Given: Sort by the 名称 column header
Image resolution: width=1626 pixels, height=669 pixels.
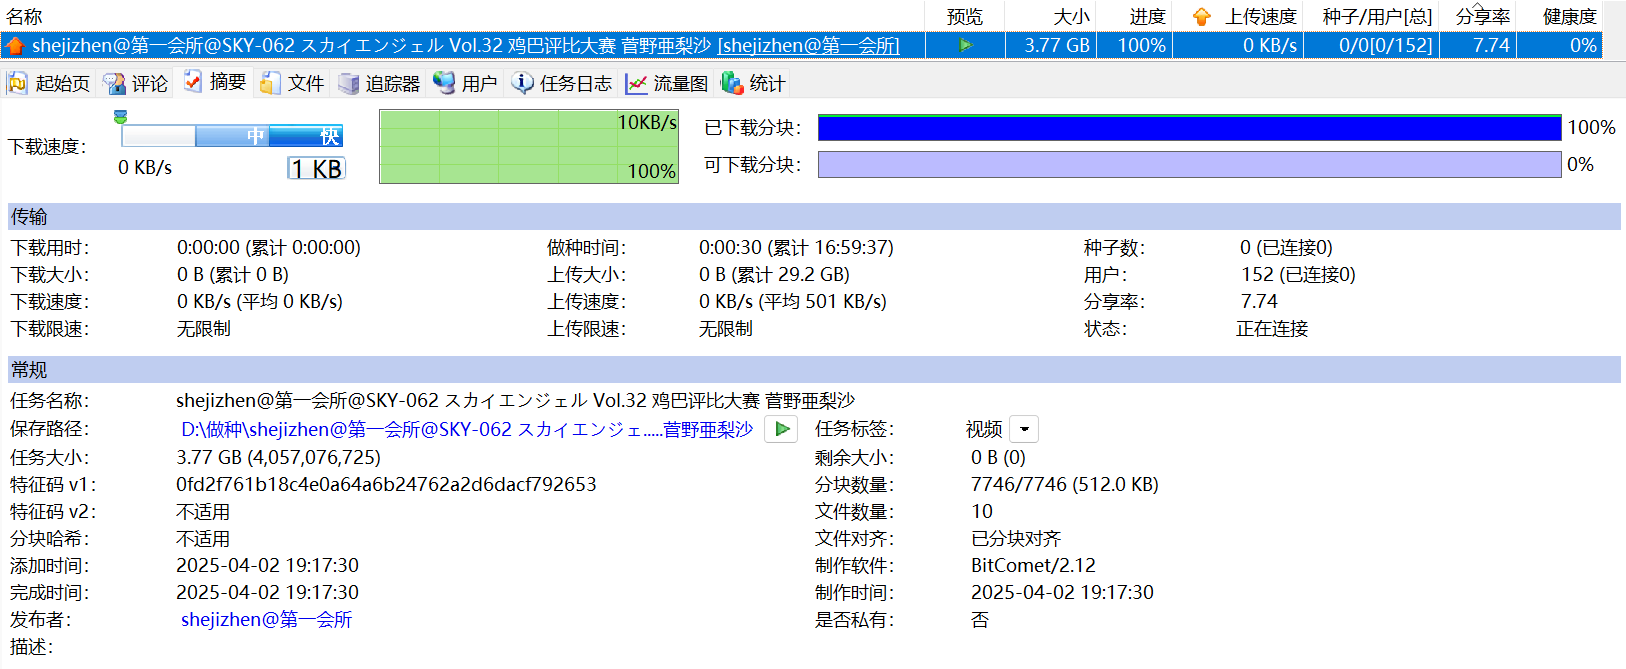Looking at the screenshot, I should [24, 17].
